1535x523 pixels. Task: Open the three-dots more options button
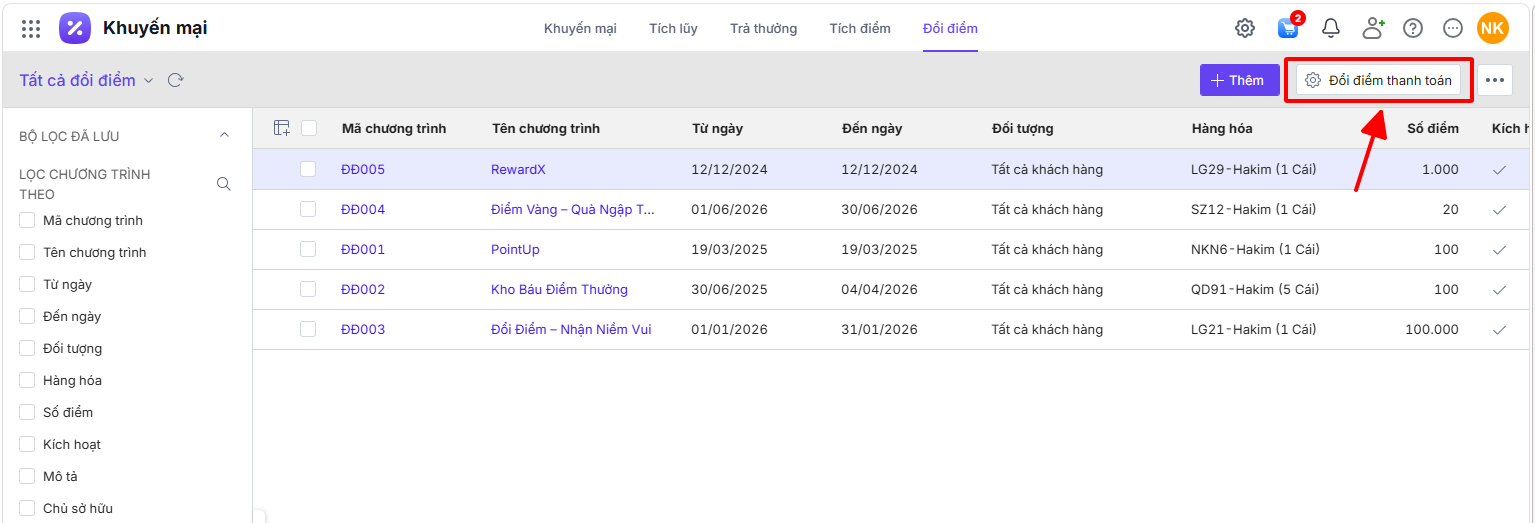tap(1495, 80)
